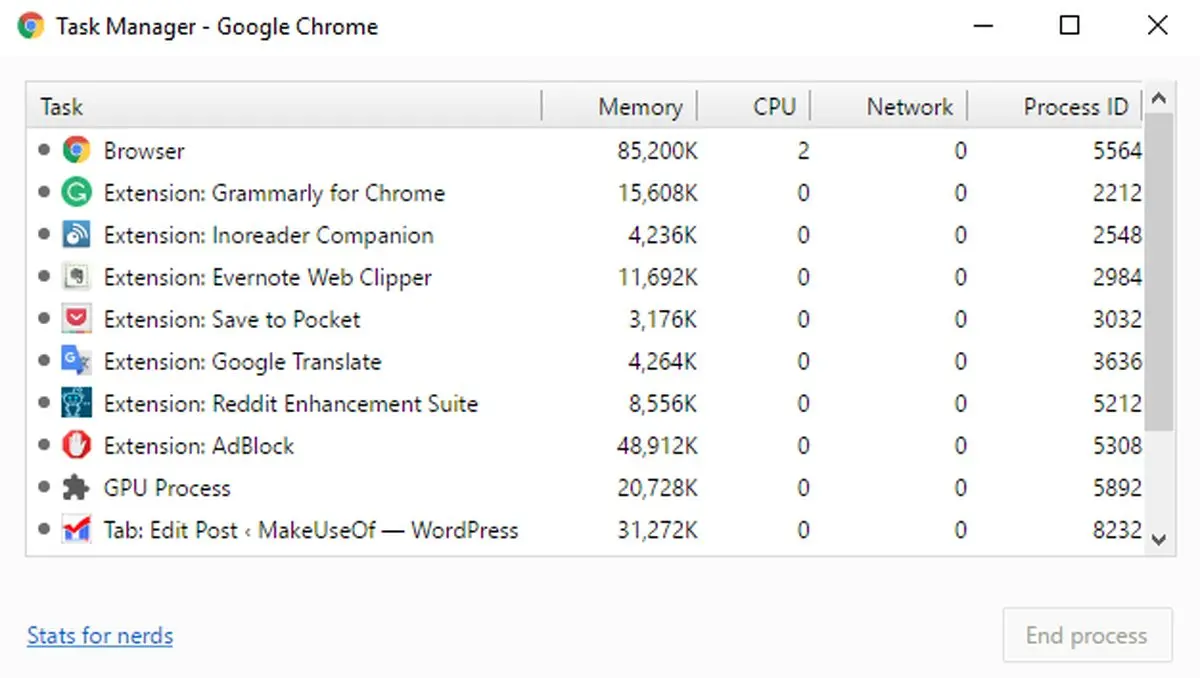Image resolution: width=1200 pixels, height=678 pixels.
Task: Select the Evernote Web Clipper icon
Action: (76, 277)
